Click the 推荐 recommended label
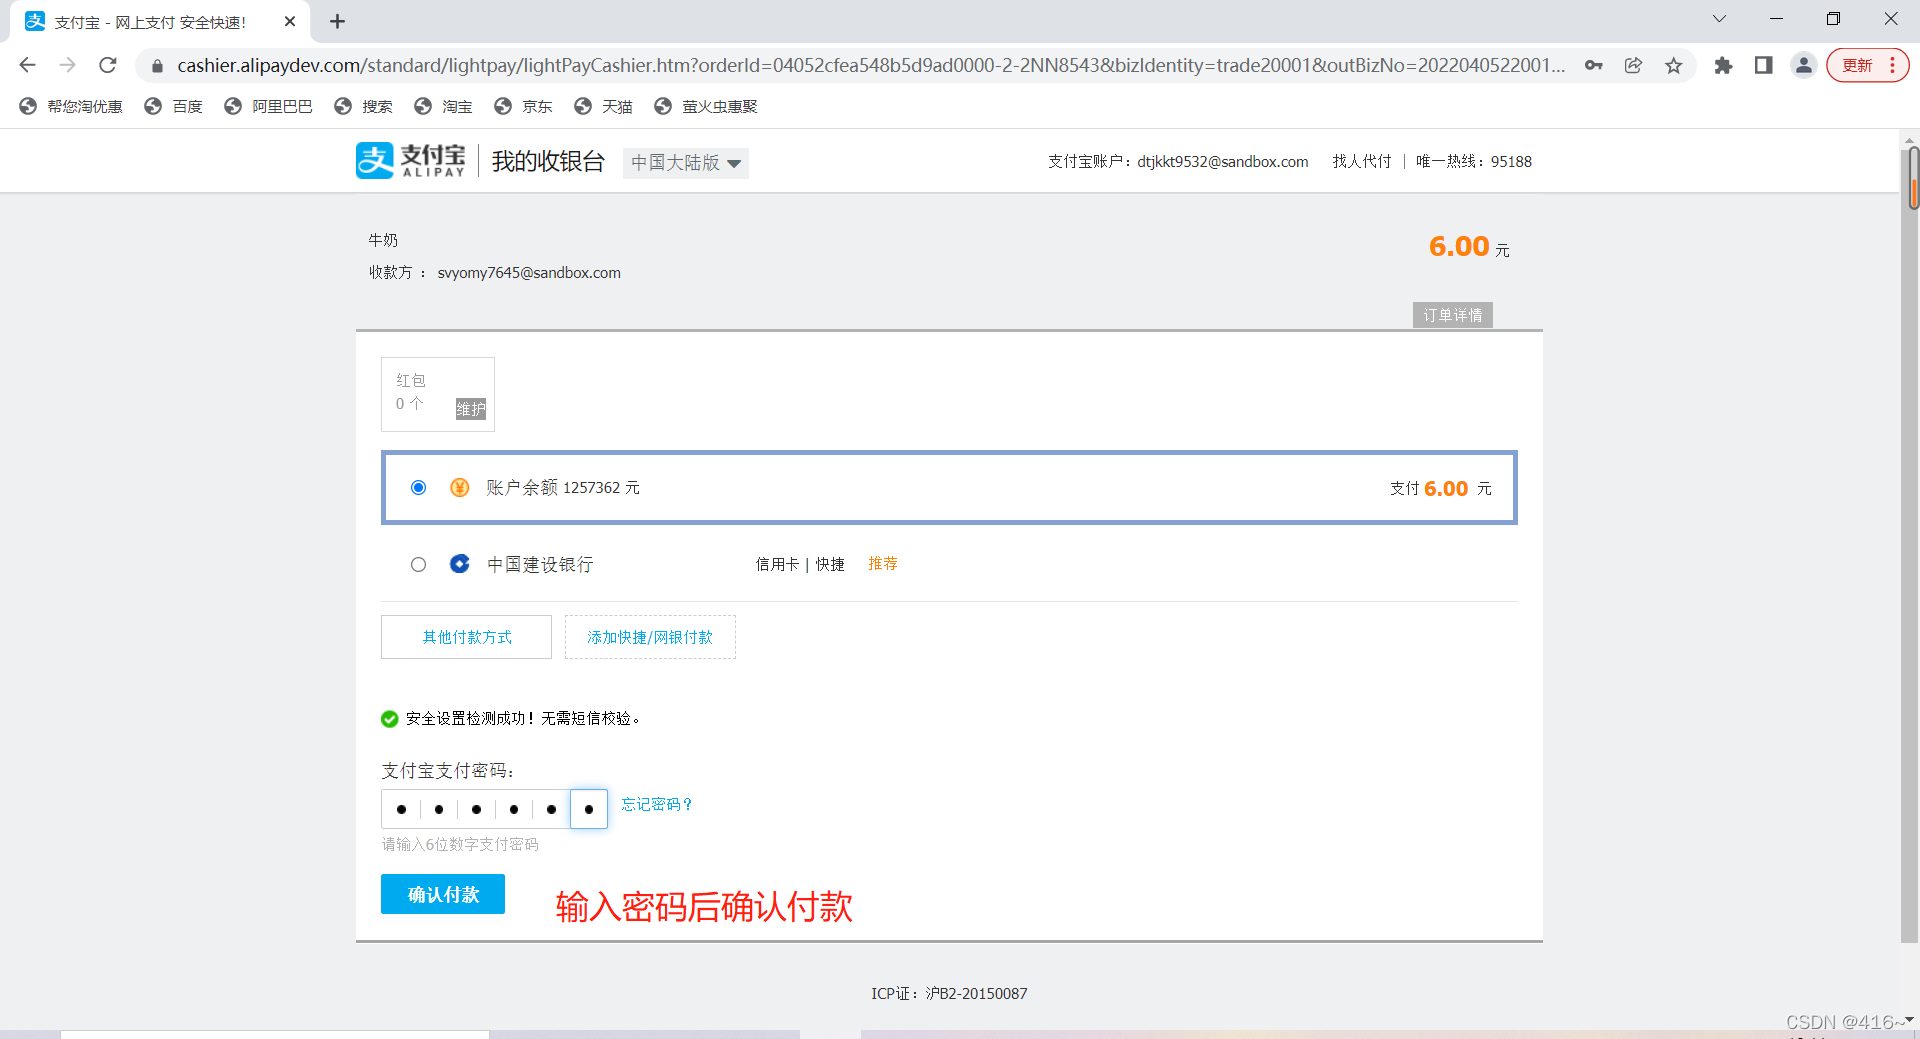1920x1039 pixels. click(883, 563)
